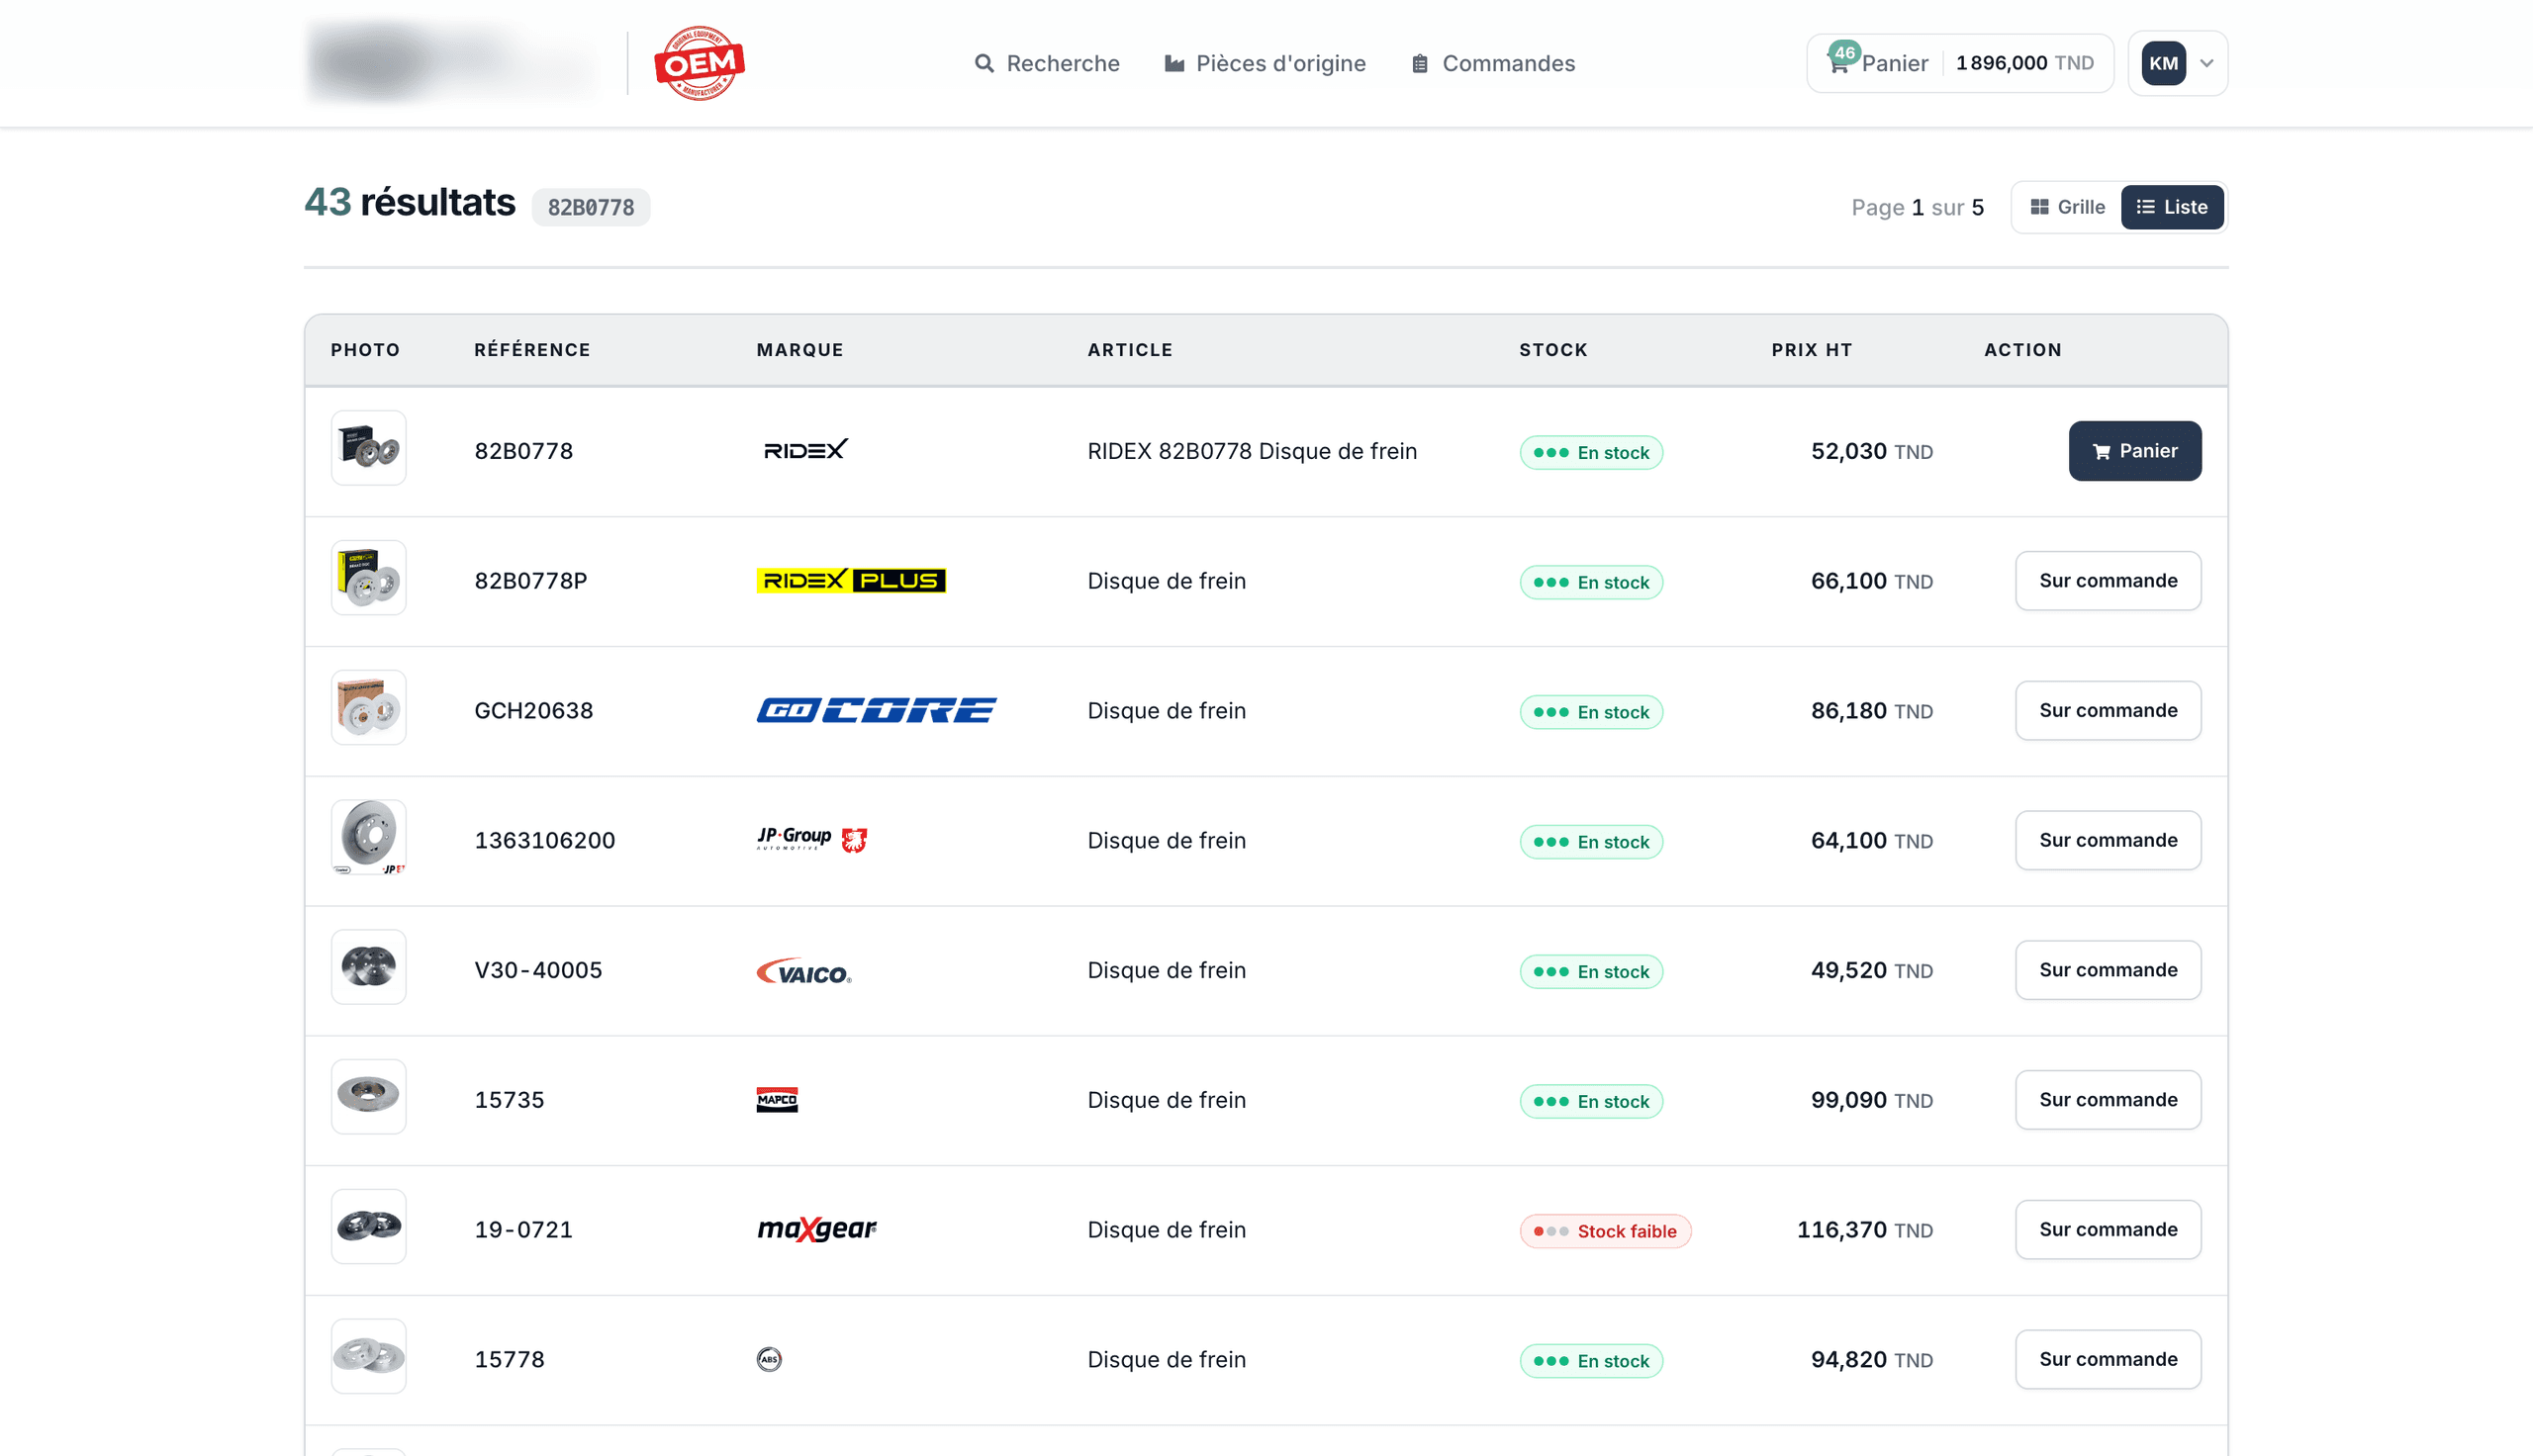
Task: Expand the user account dropdown arrow
Action: [2207, 63]
